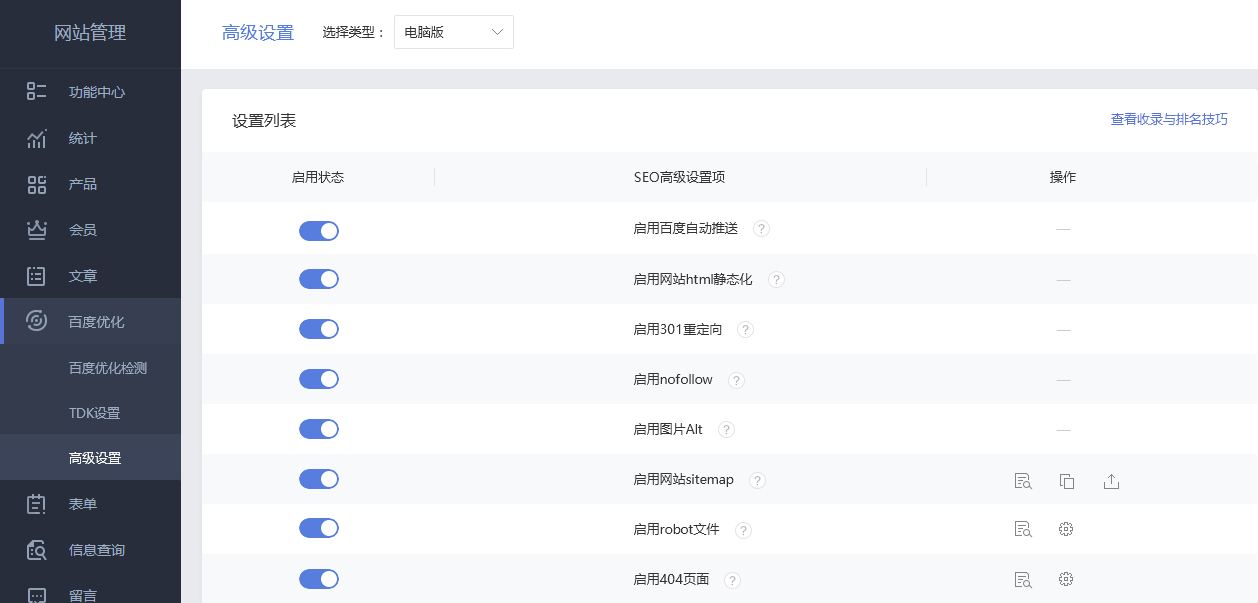Switch off 启用robot文件 toggle
This screenshot has width=1258, height=603.
319,529
